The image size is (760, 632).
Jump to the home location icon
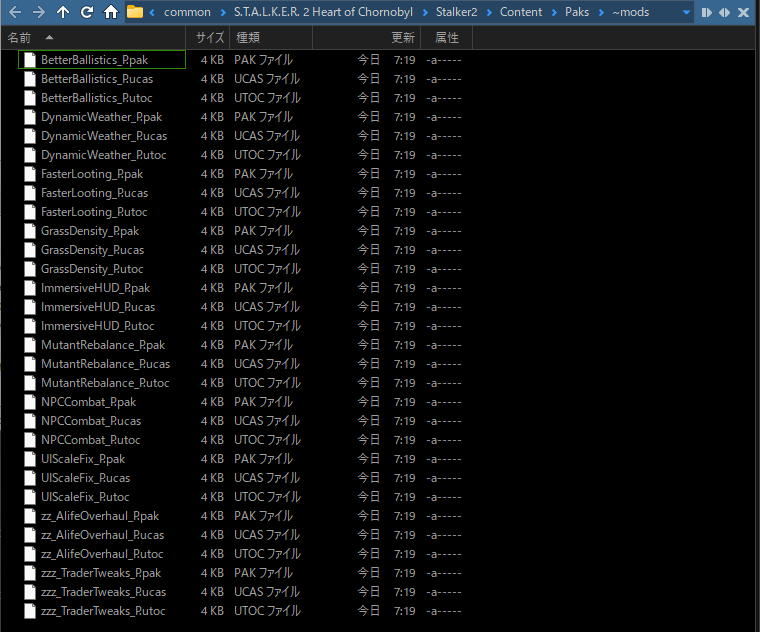(x=111, y=12)
